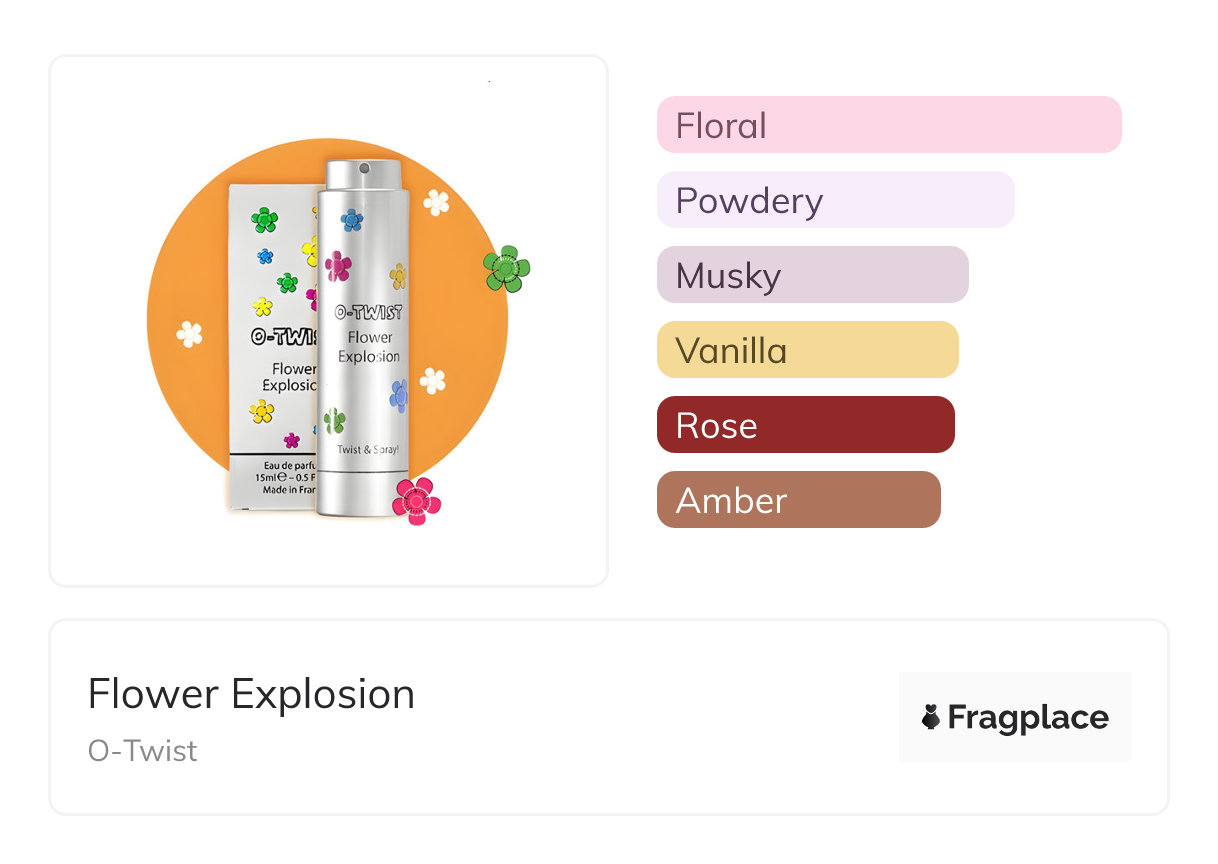
Task: Click the Fragplace logo
Action: (1014, 717)
